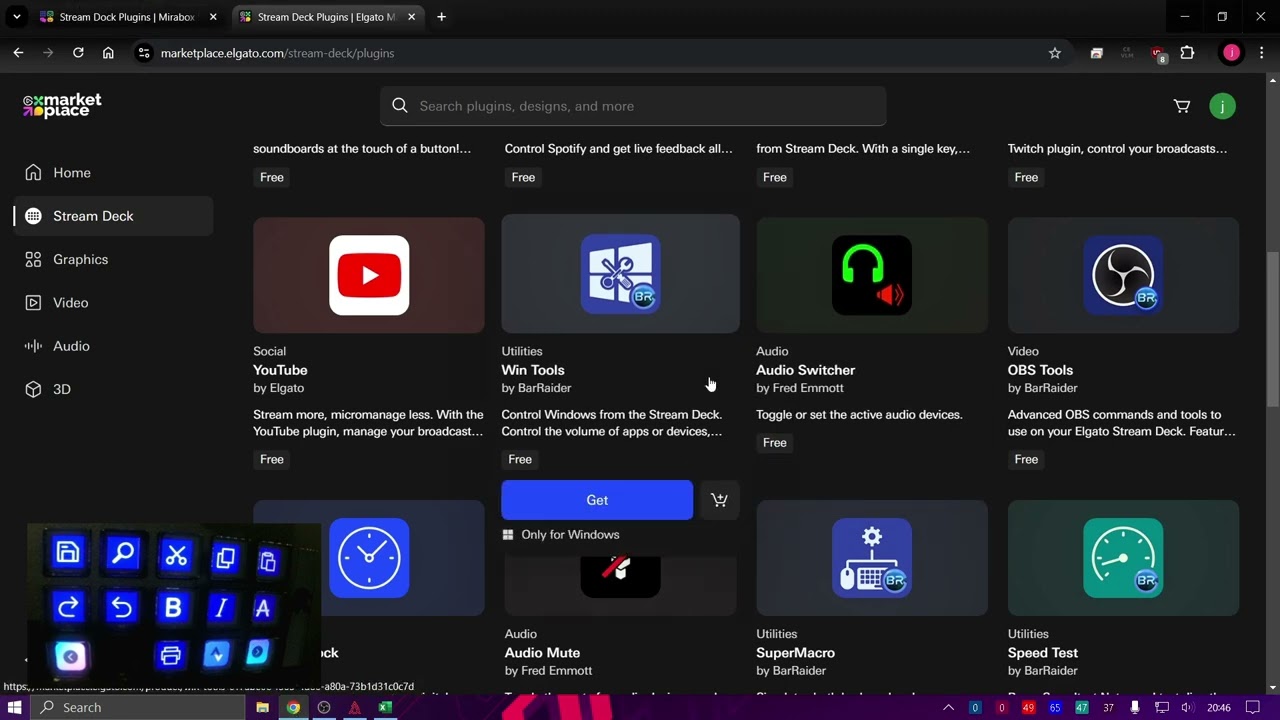Bookmark this page with the star

(1054, 53)
